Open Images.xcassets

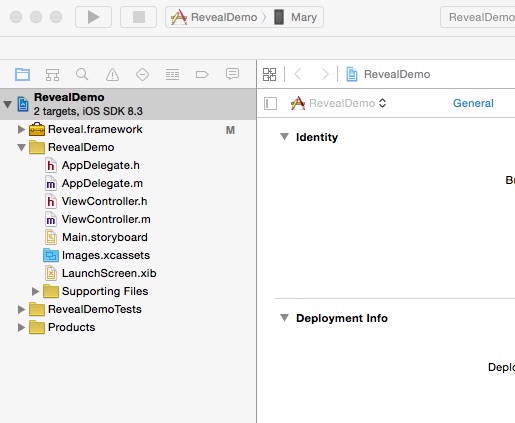click(x=128, y=255)
